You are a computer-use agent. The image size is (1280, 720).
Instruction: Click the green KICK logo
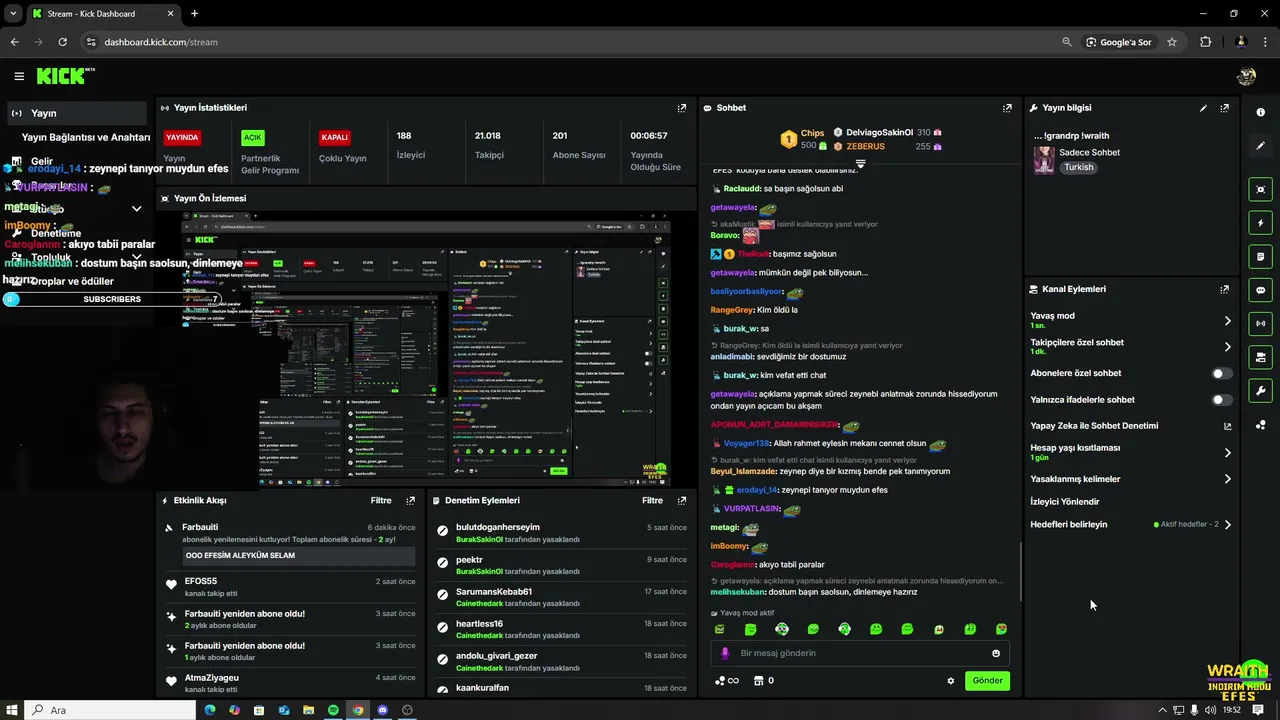pyautogui.click(x=65, y=76)
